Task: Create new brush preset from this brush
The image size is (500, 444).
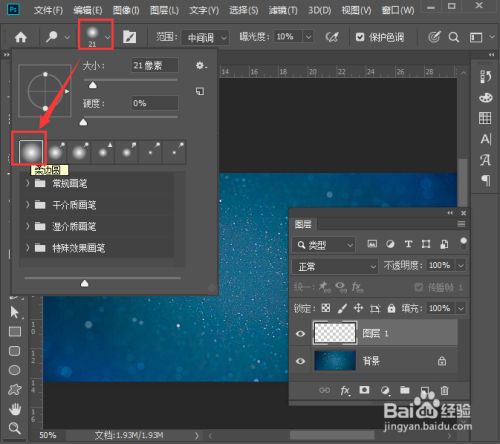Action: (x=200, y=91)
